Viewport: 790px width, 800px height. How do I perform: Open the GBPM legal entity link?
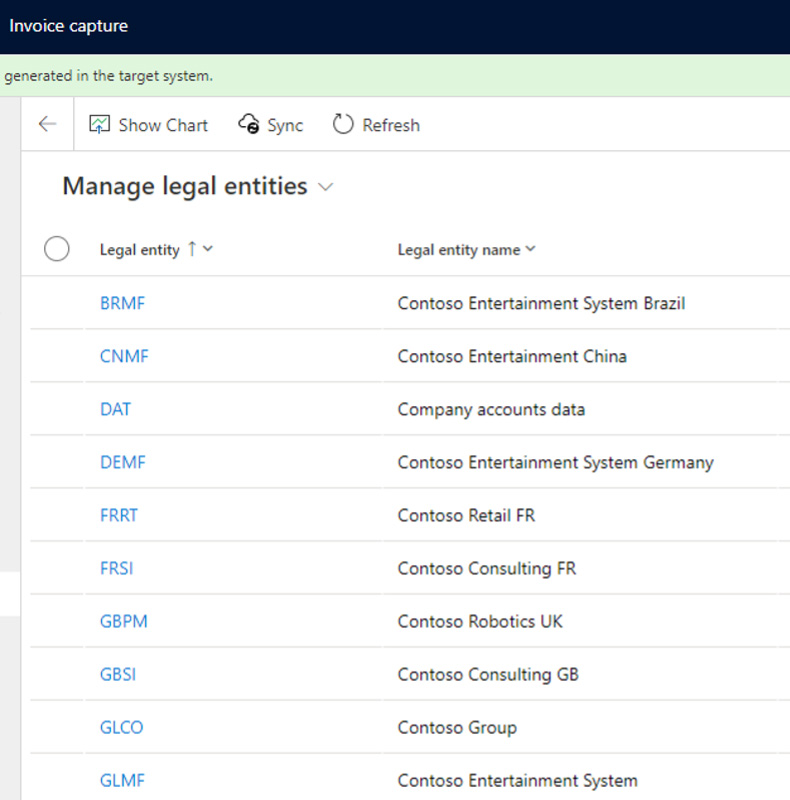(x=124, y=621)
